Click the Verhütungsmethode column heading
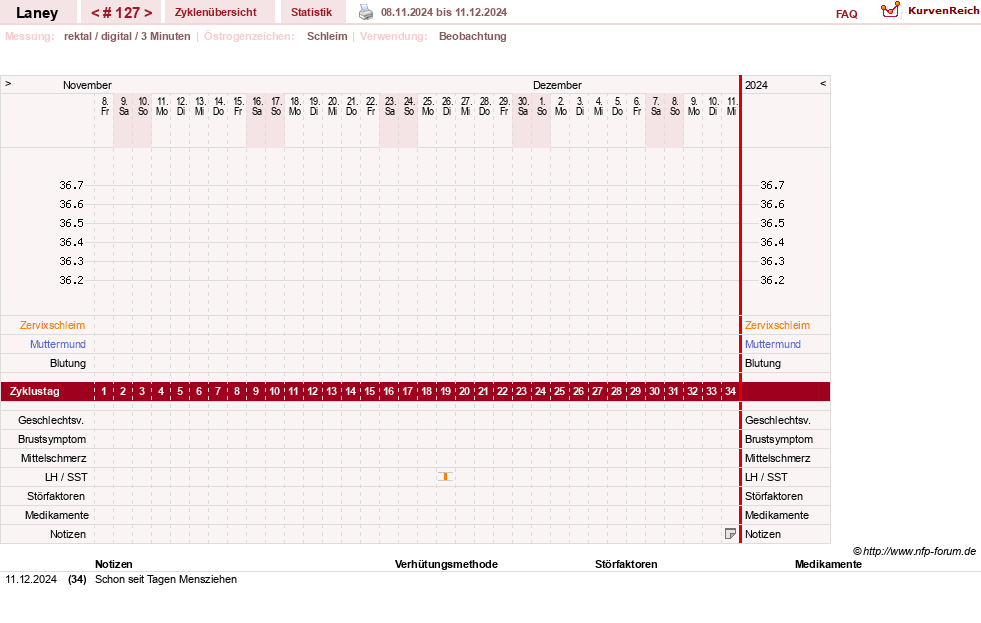 (446, 564)
